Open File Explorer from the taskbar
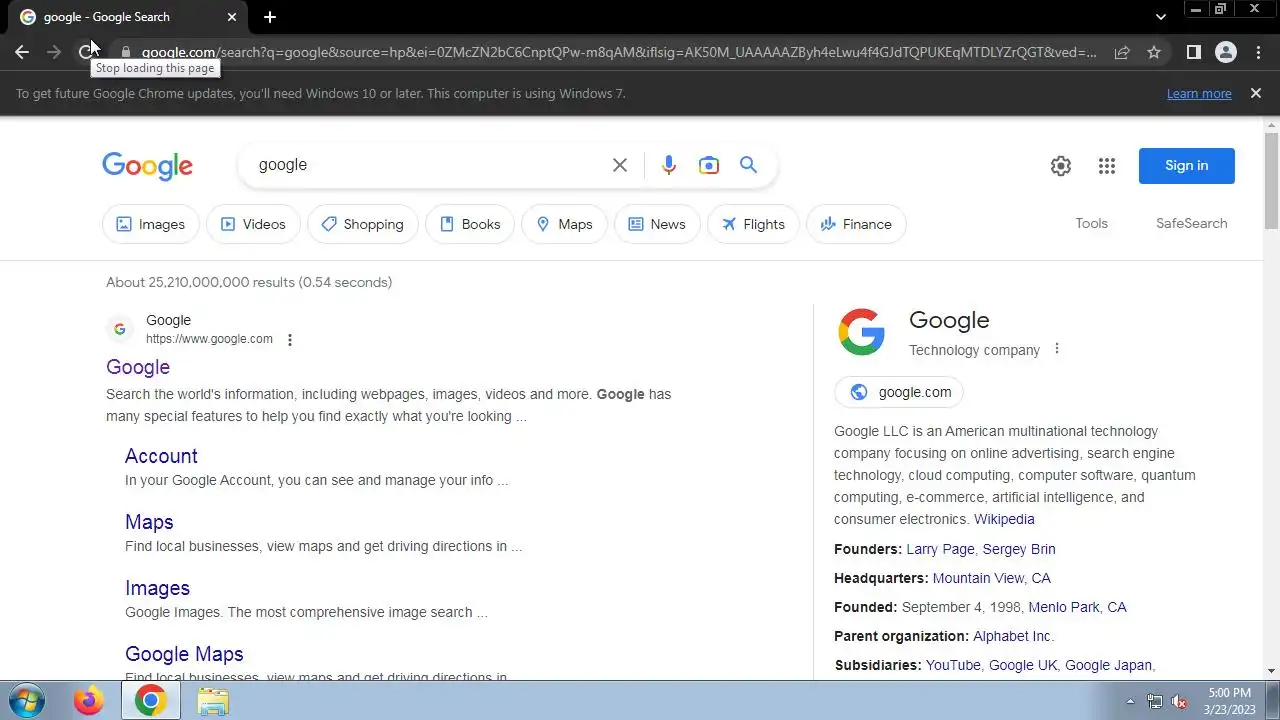 [213, 701]
